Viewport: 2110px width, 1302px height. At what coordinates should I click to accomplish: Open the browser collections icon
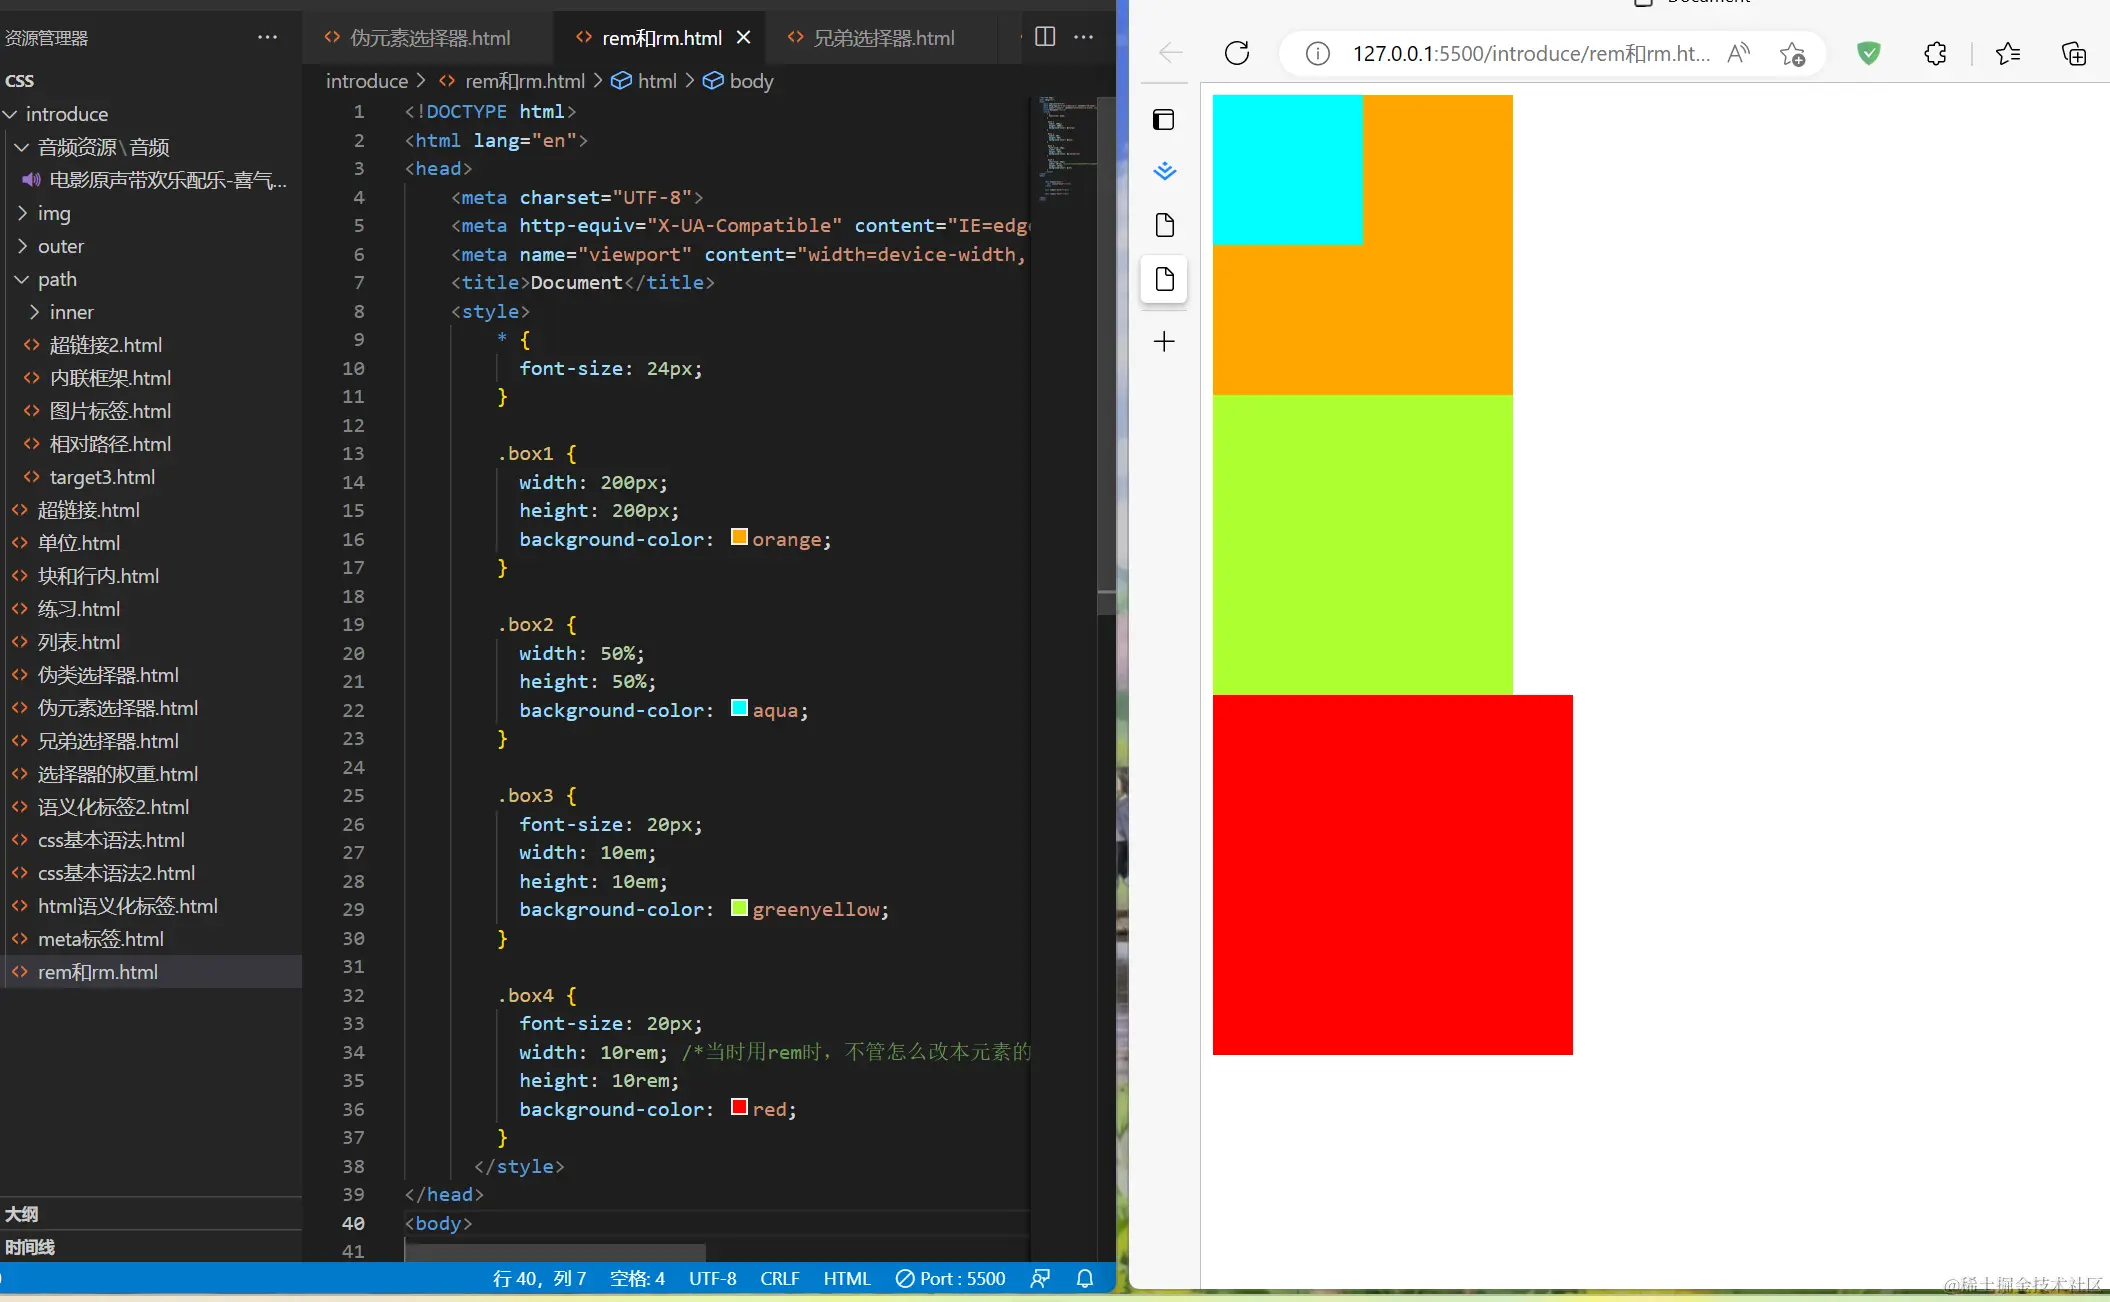pyautogui.click(x=2074, y=53)
